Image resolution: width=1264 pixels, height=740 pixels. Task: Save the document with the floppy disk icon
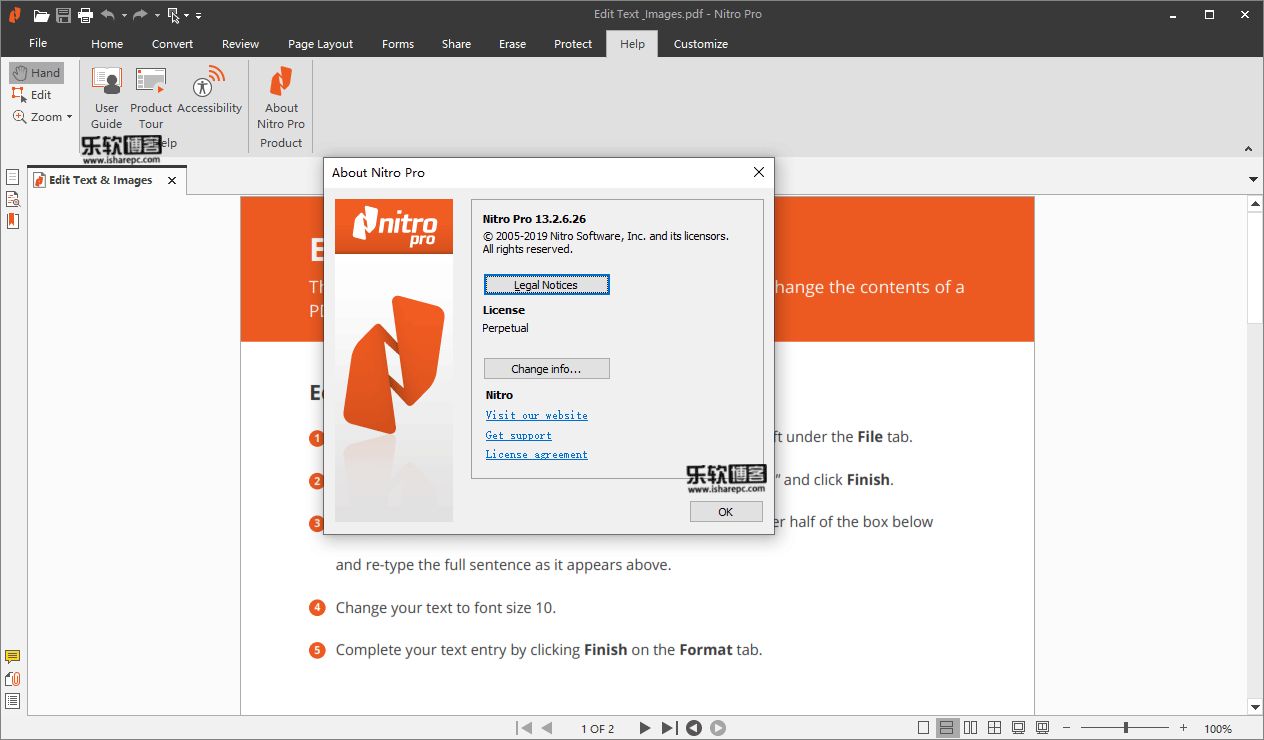pos(64,15)
